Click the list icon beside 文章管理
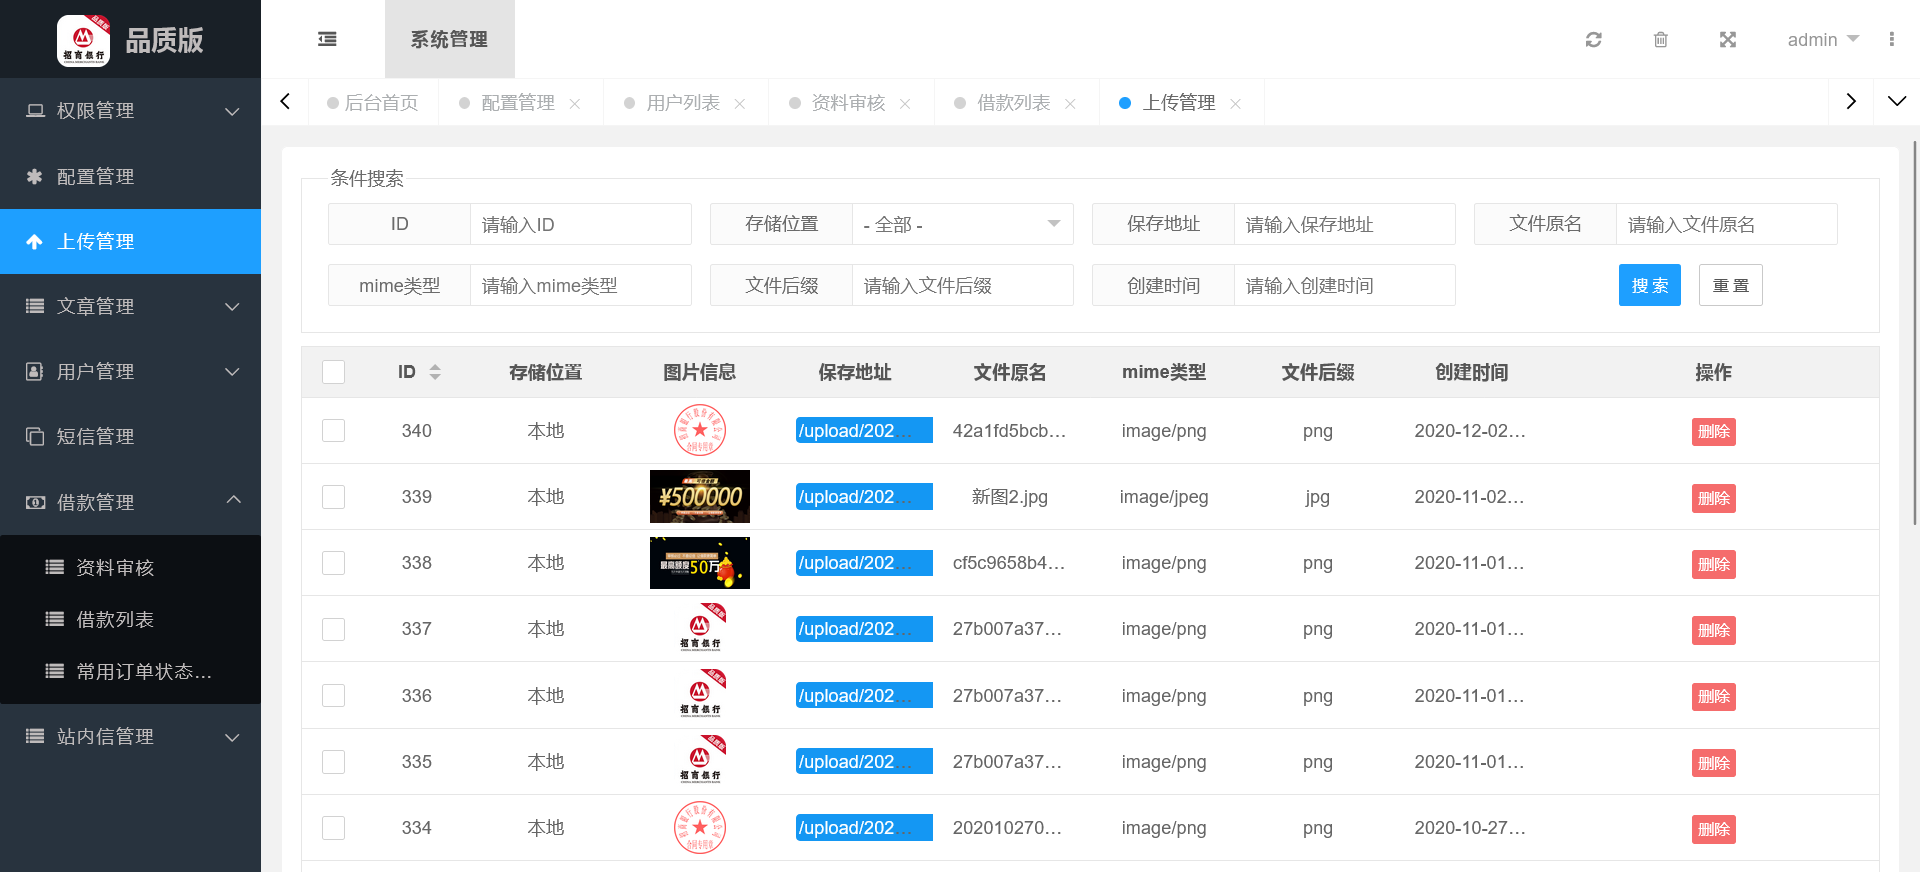 point(35,306)
